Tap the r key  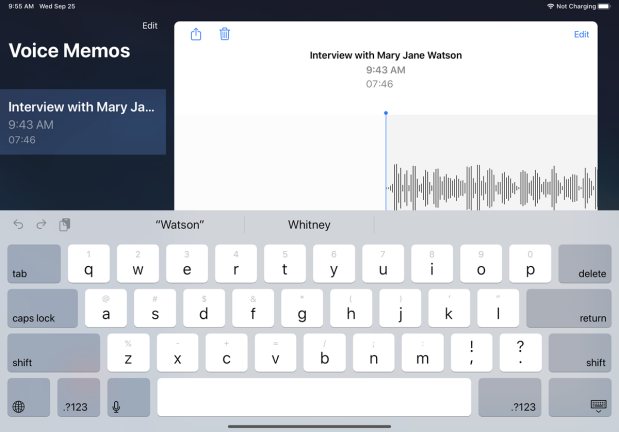click(236, 263)
